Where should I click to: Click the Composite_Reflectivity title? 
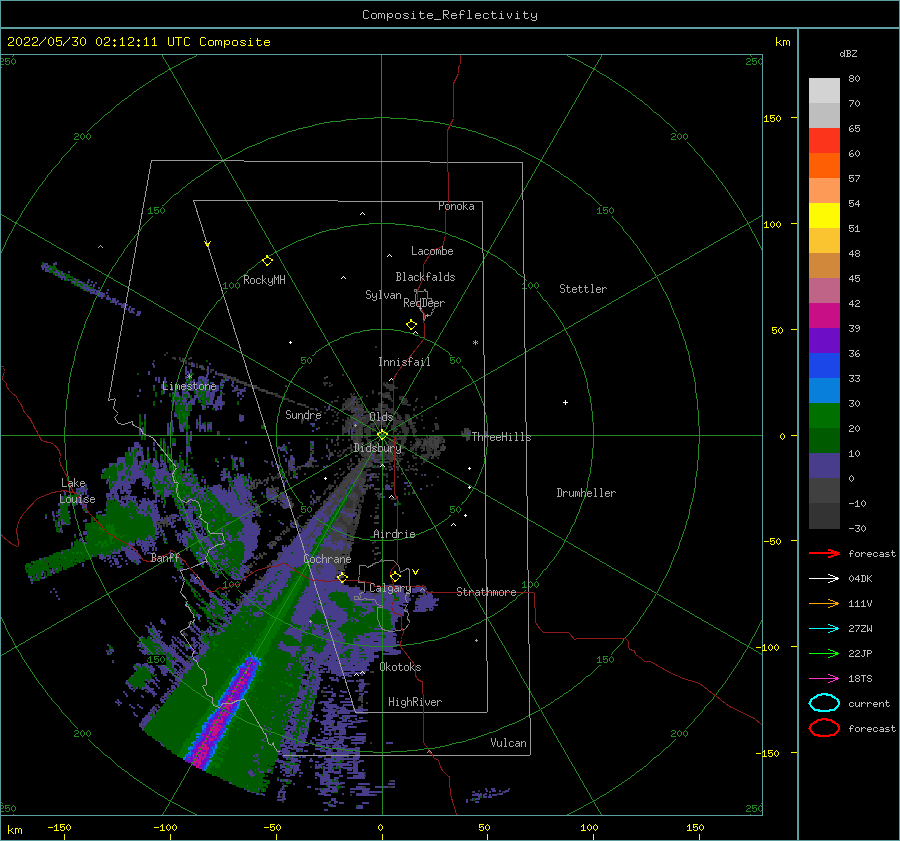[x=450, y=15]
